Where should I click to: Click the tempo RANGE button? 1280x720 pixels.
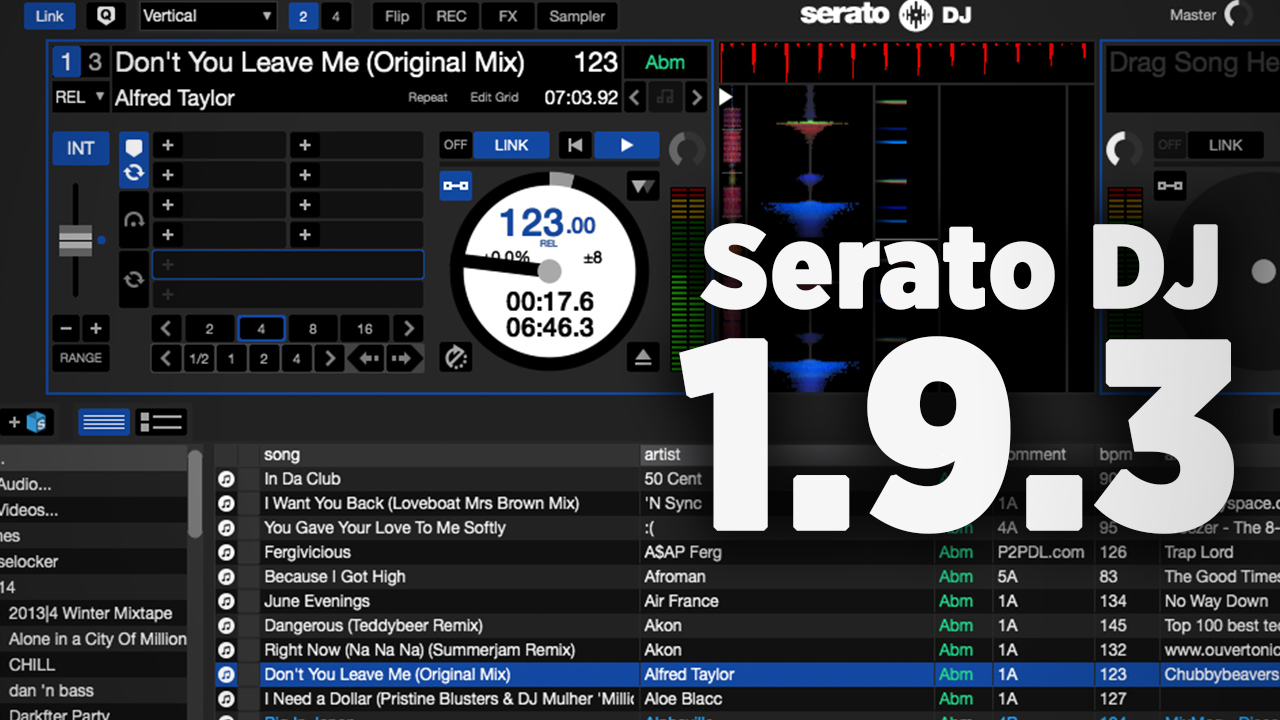point(81,358)
